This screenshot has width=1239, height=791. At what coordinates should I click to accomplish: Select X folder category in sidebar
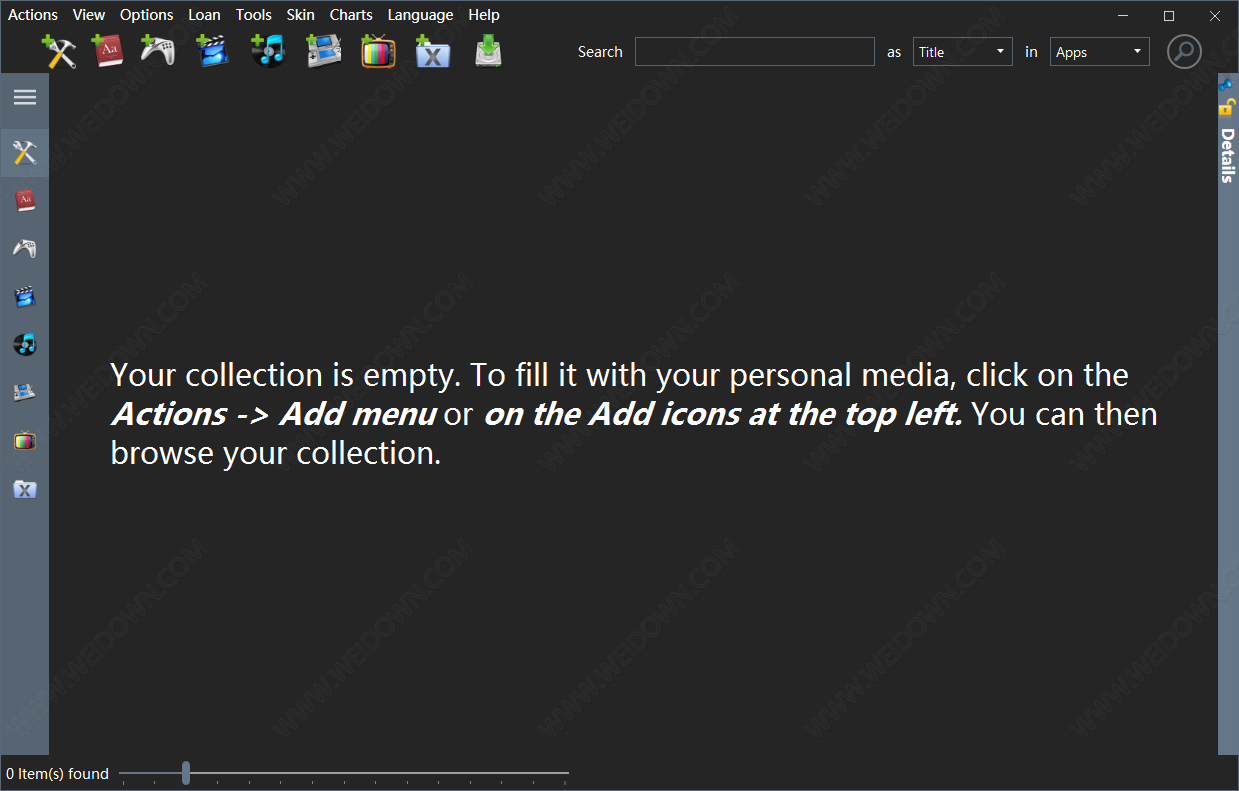pyautogui.click(x=25, y=489)
